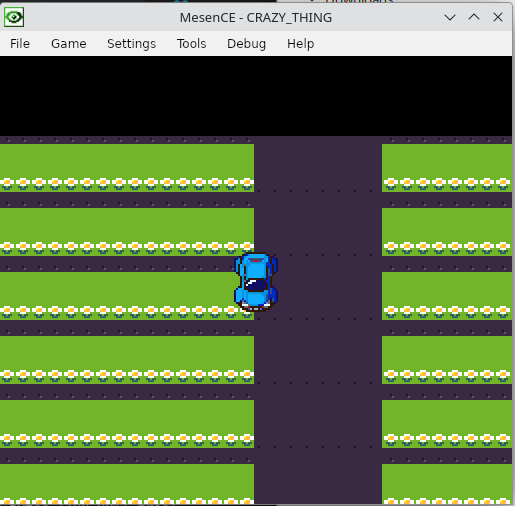Open the Game menu

pos(69,44)
